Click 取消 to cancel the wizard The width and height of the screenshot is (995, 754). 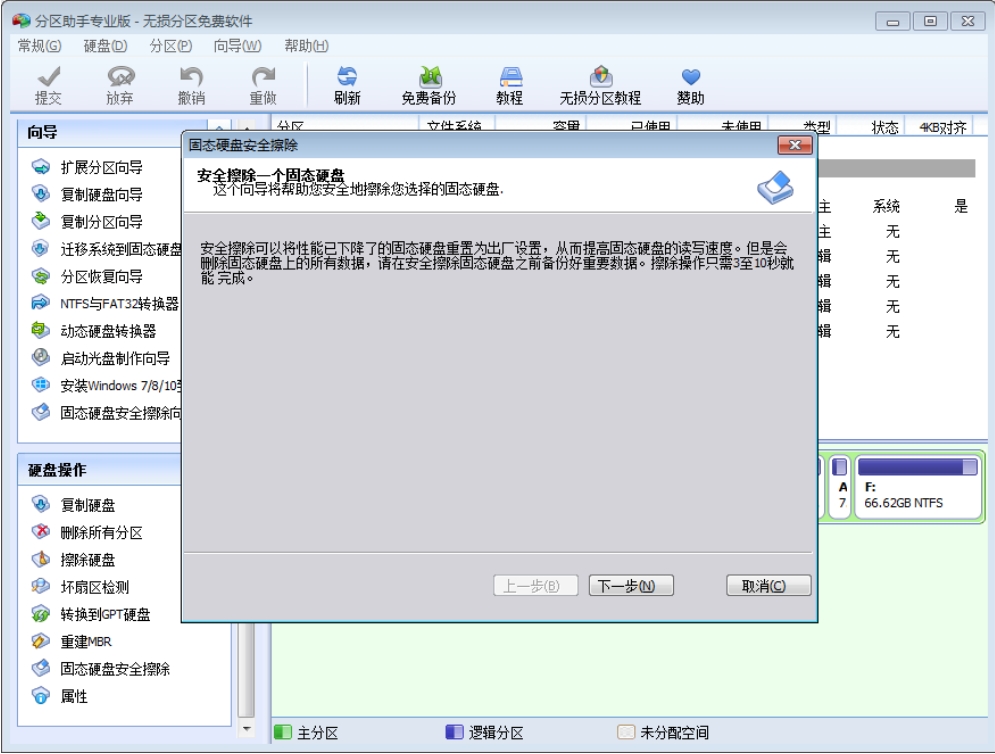coord(768,586)
